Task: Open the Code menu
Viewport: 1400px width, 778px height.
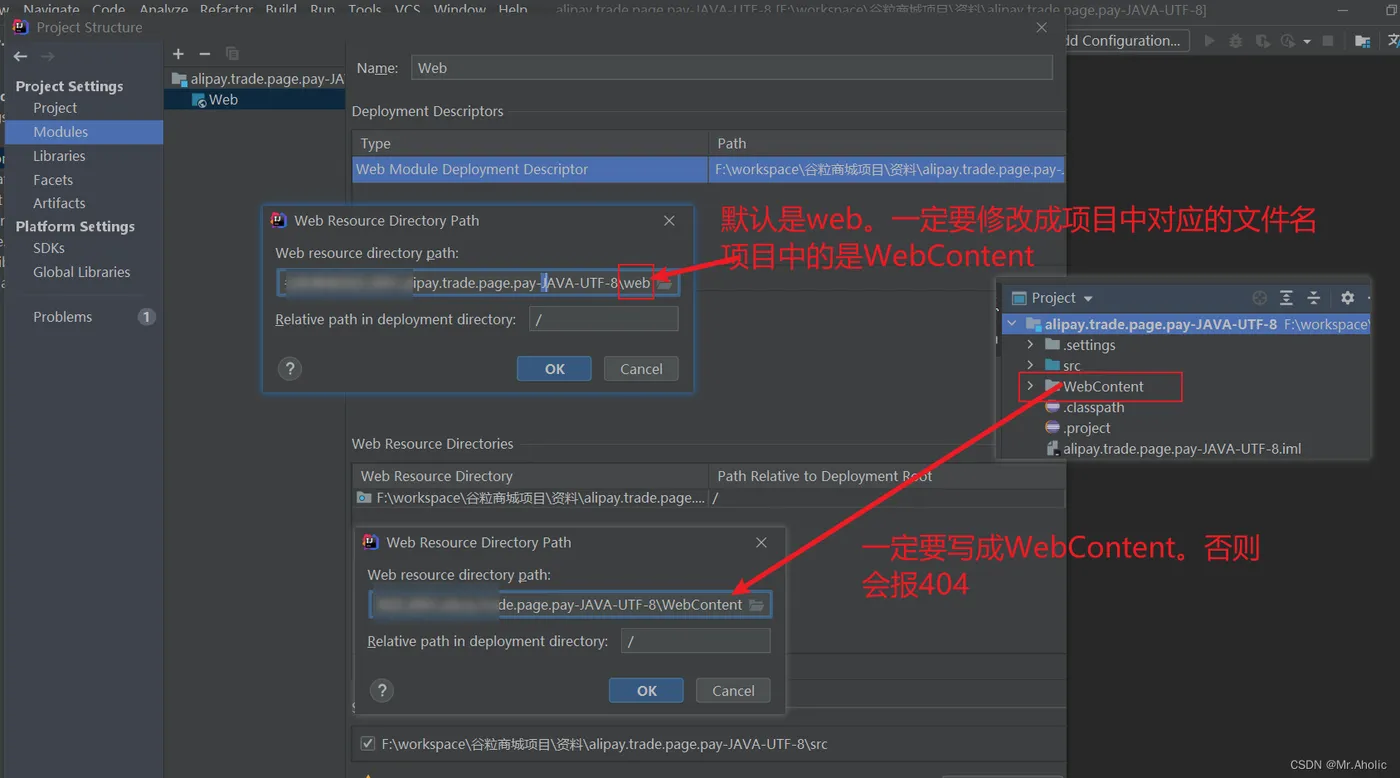Action: pyautogui.click(x=109, y=9)
